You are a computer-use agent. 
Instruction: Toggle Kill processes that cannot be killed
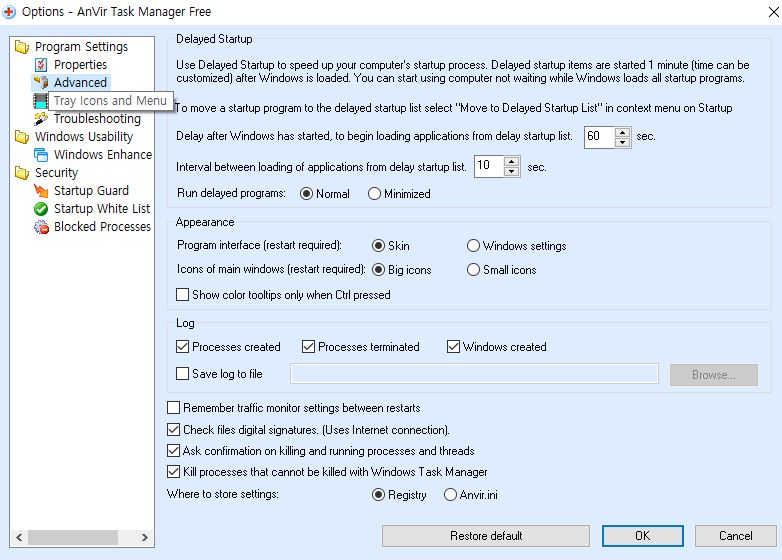(174, 472)
